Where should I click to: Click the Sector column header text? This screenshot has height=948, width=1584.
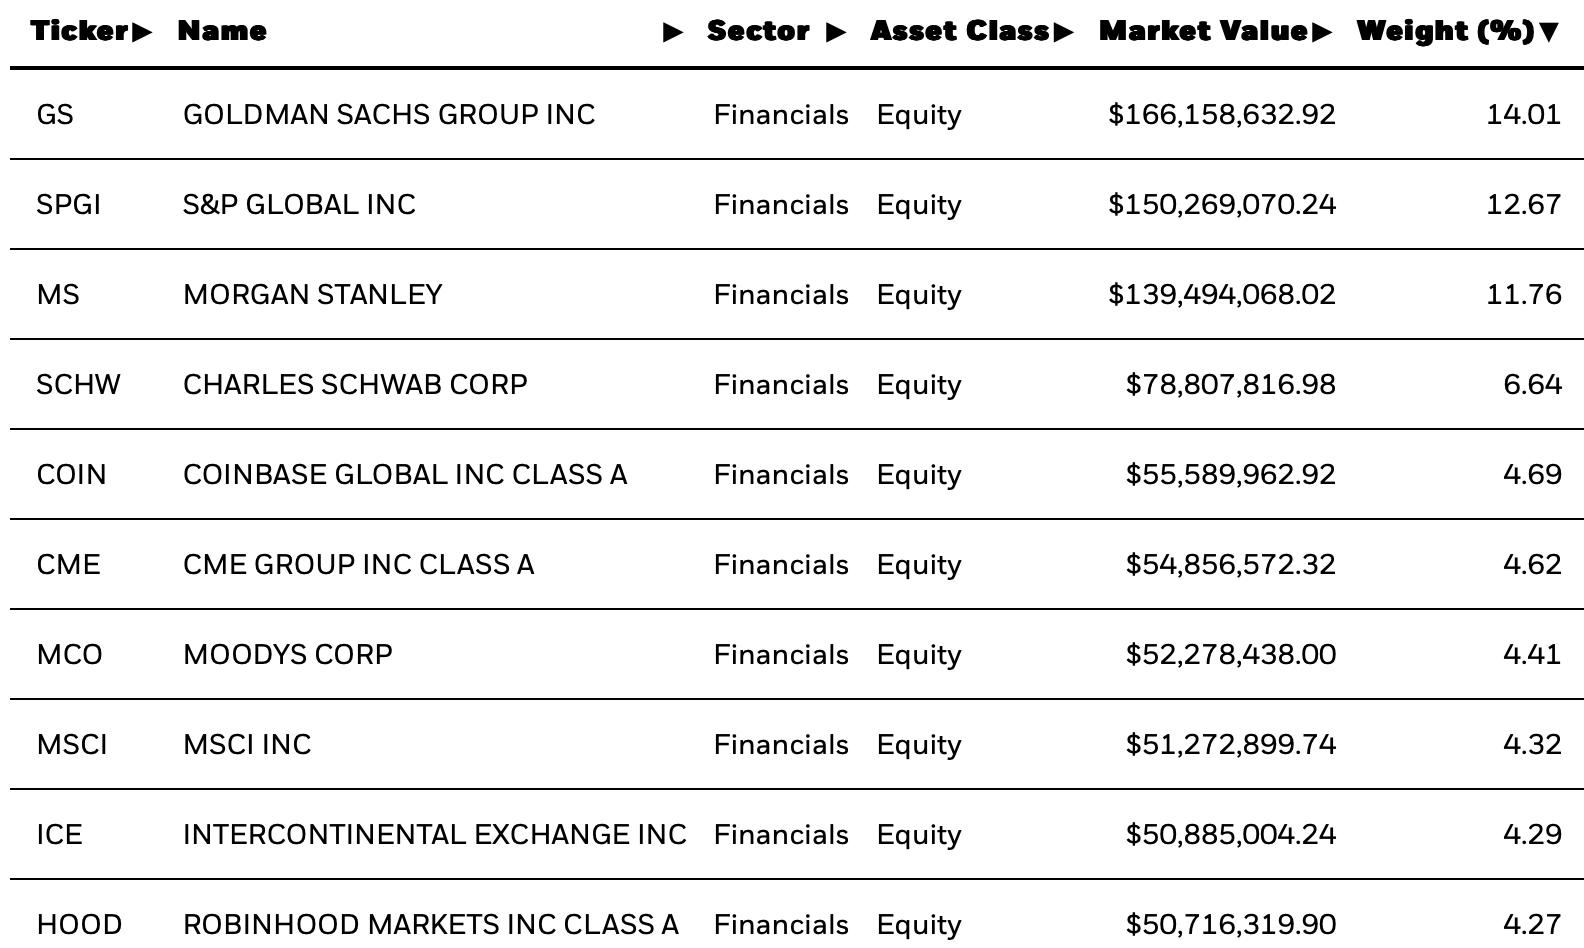pos(758,31)
